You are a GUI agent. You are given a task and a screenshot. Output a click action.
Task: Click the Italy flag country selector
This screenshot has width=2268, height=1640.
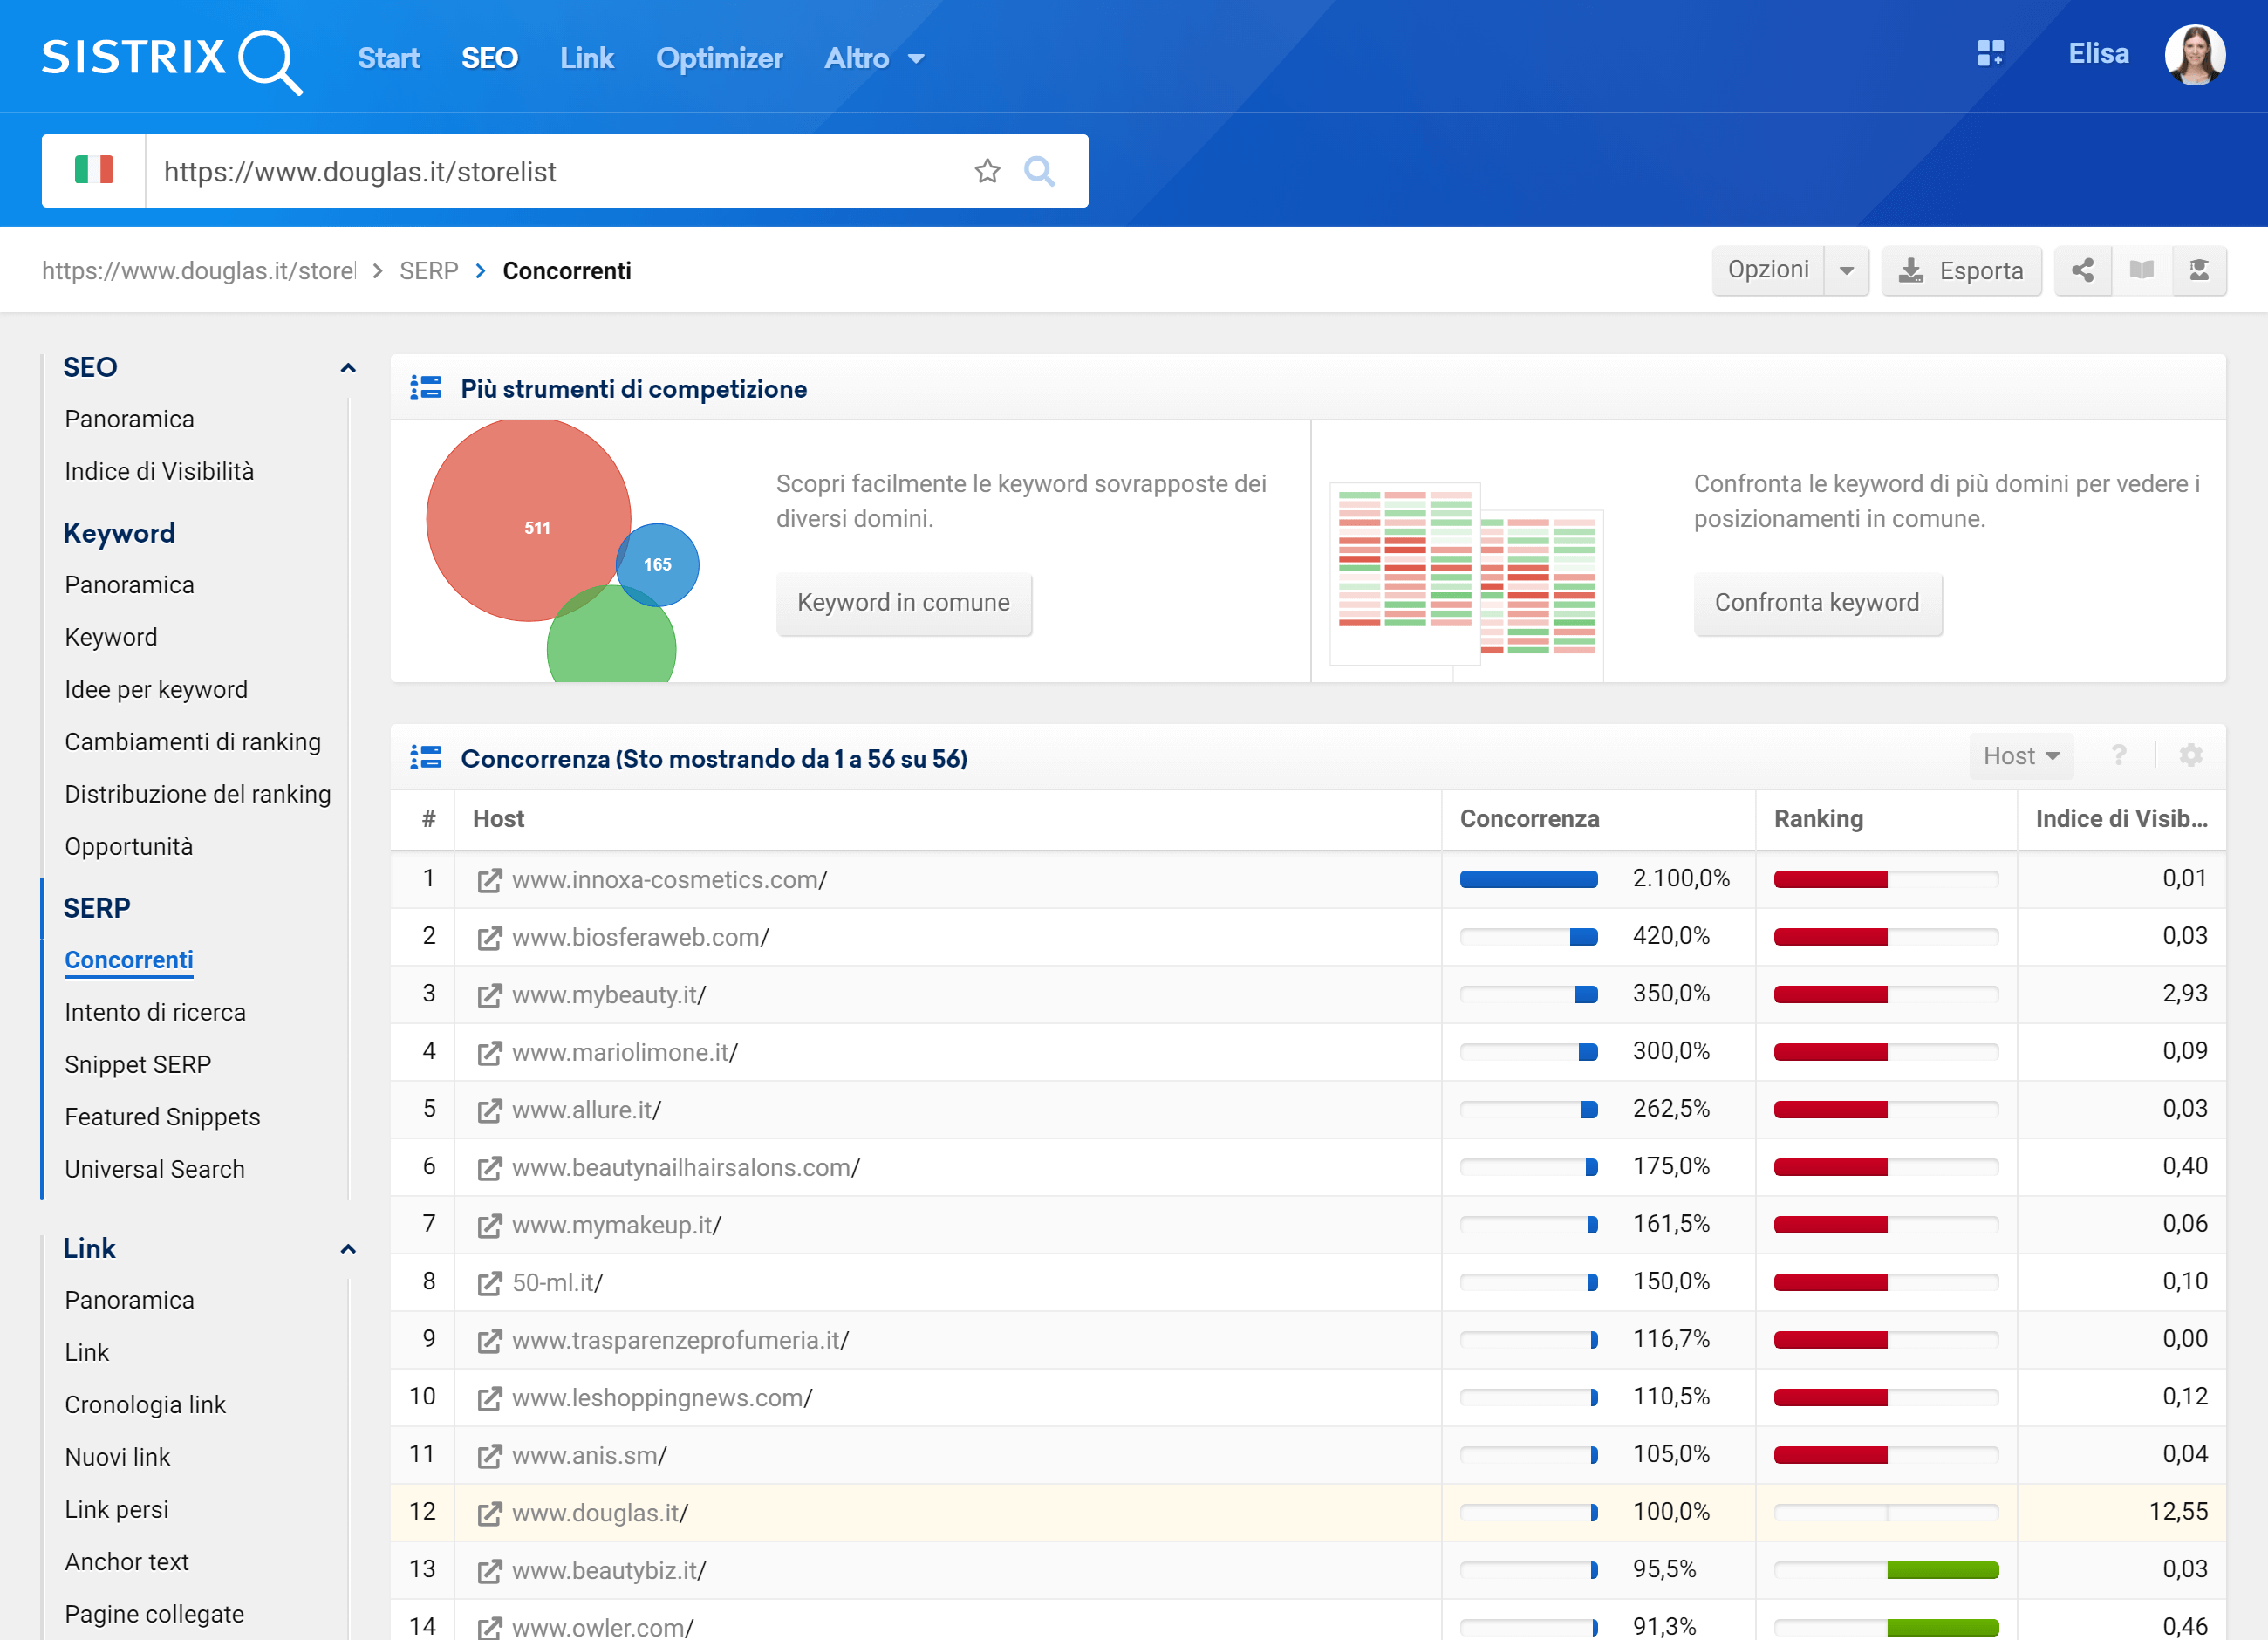tap(94, 171)
